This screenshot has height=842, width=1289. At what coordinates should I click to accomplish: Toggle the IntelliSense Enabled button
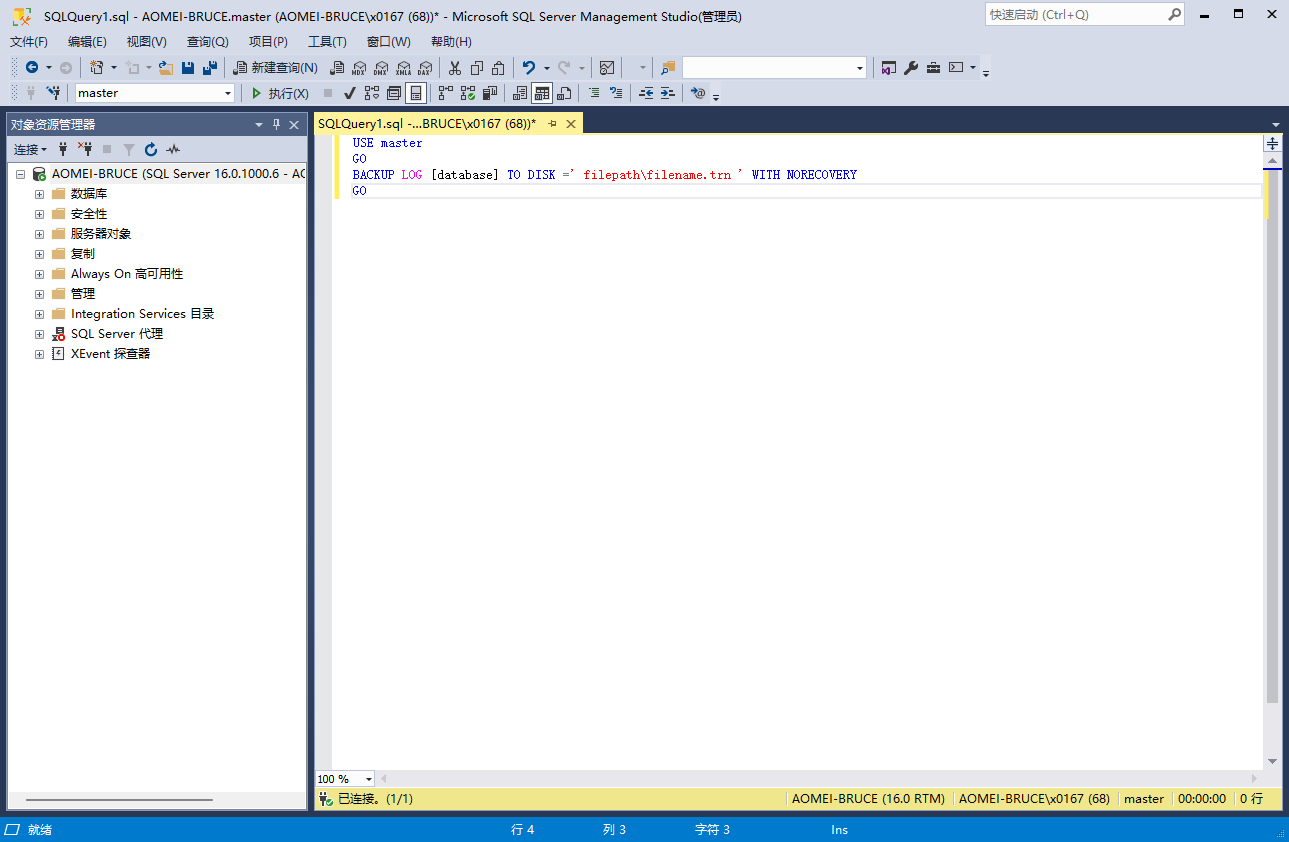416,93
